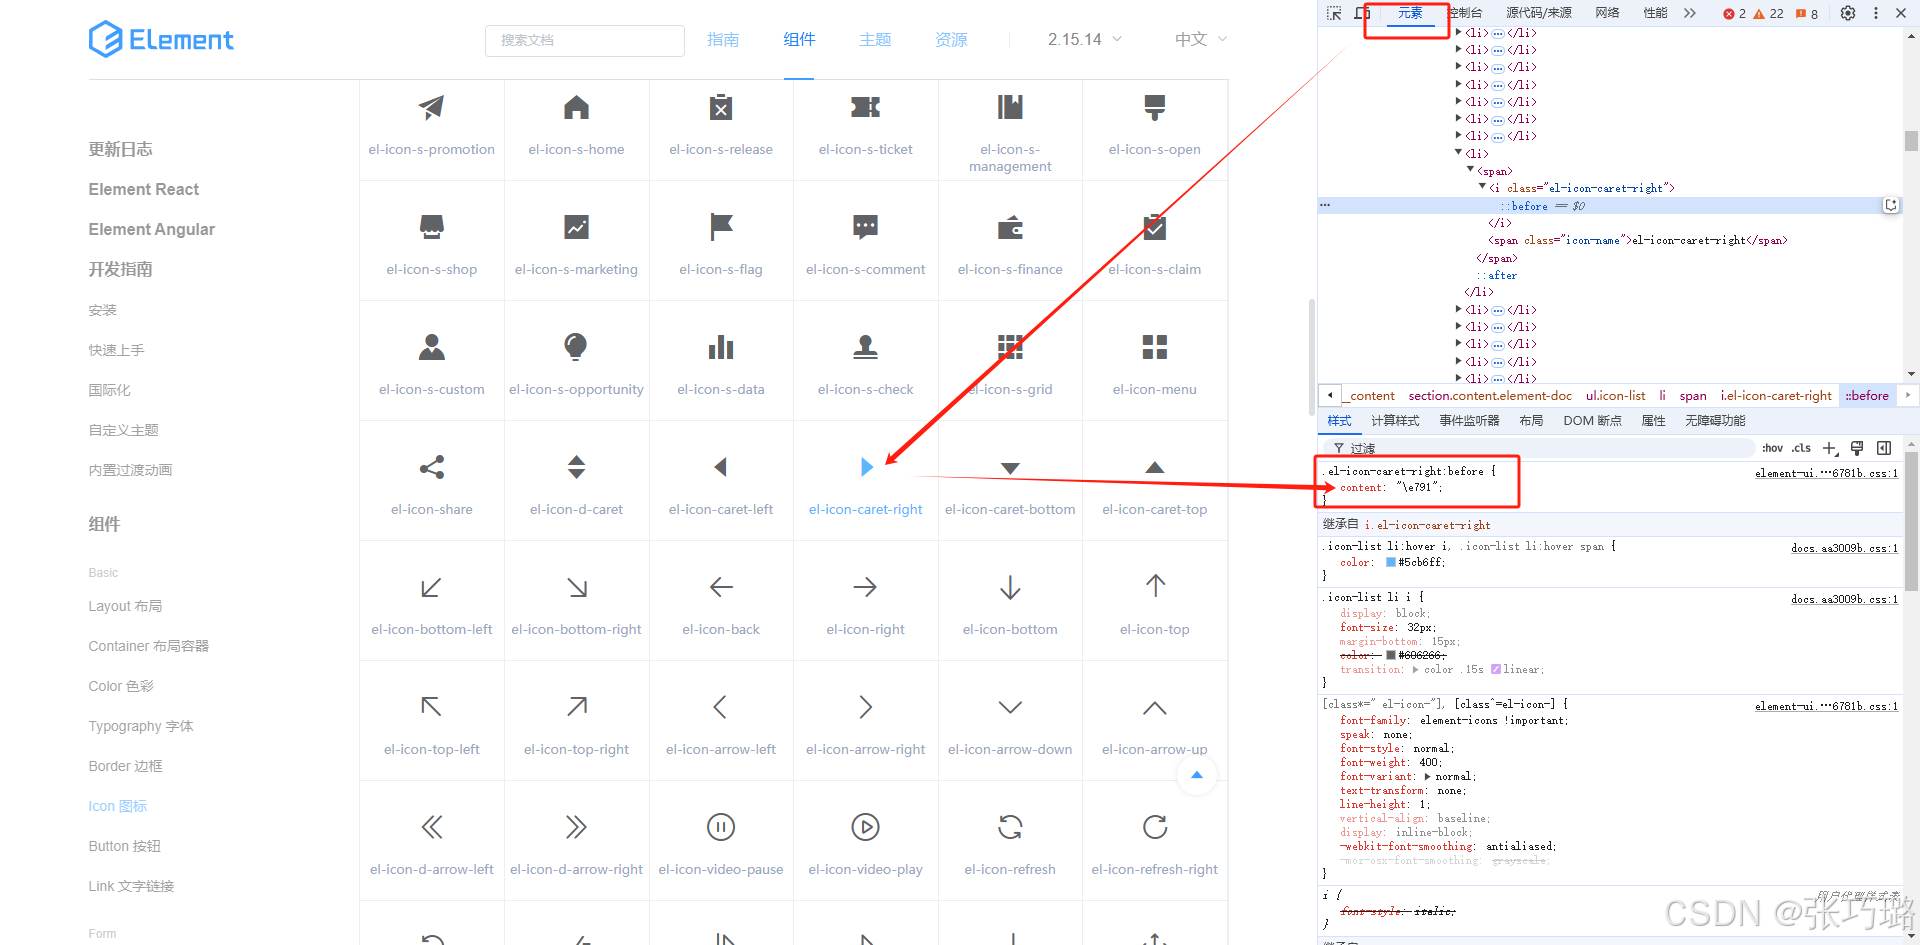The width and height of the screenshot is (1920, 945).
Task: Switch to the 控制台 console tab
Action: 1465,13
